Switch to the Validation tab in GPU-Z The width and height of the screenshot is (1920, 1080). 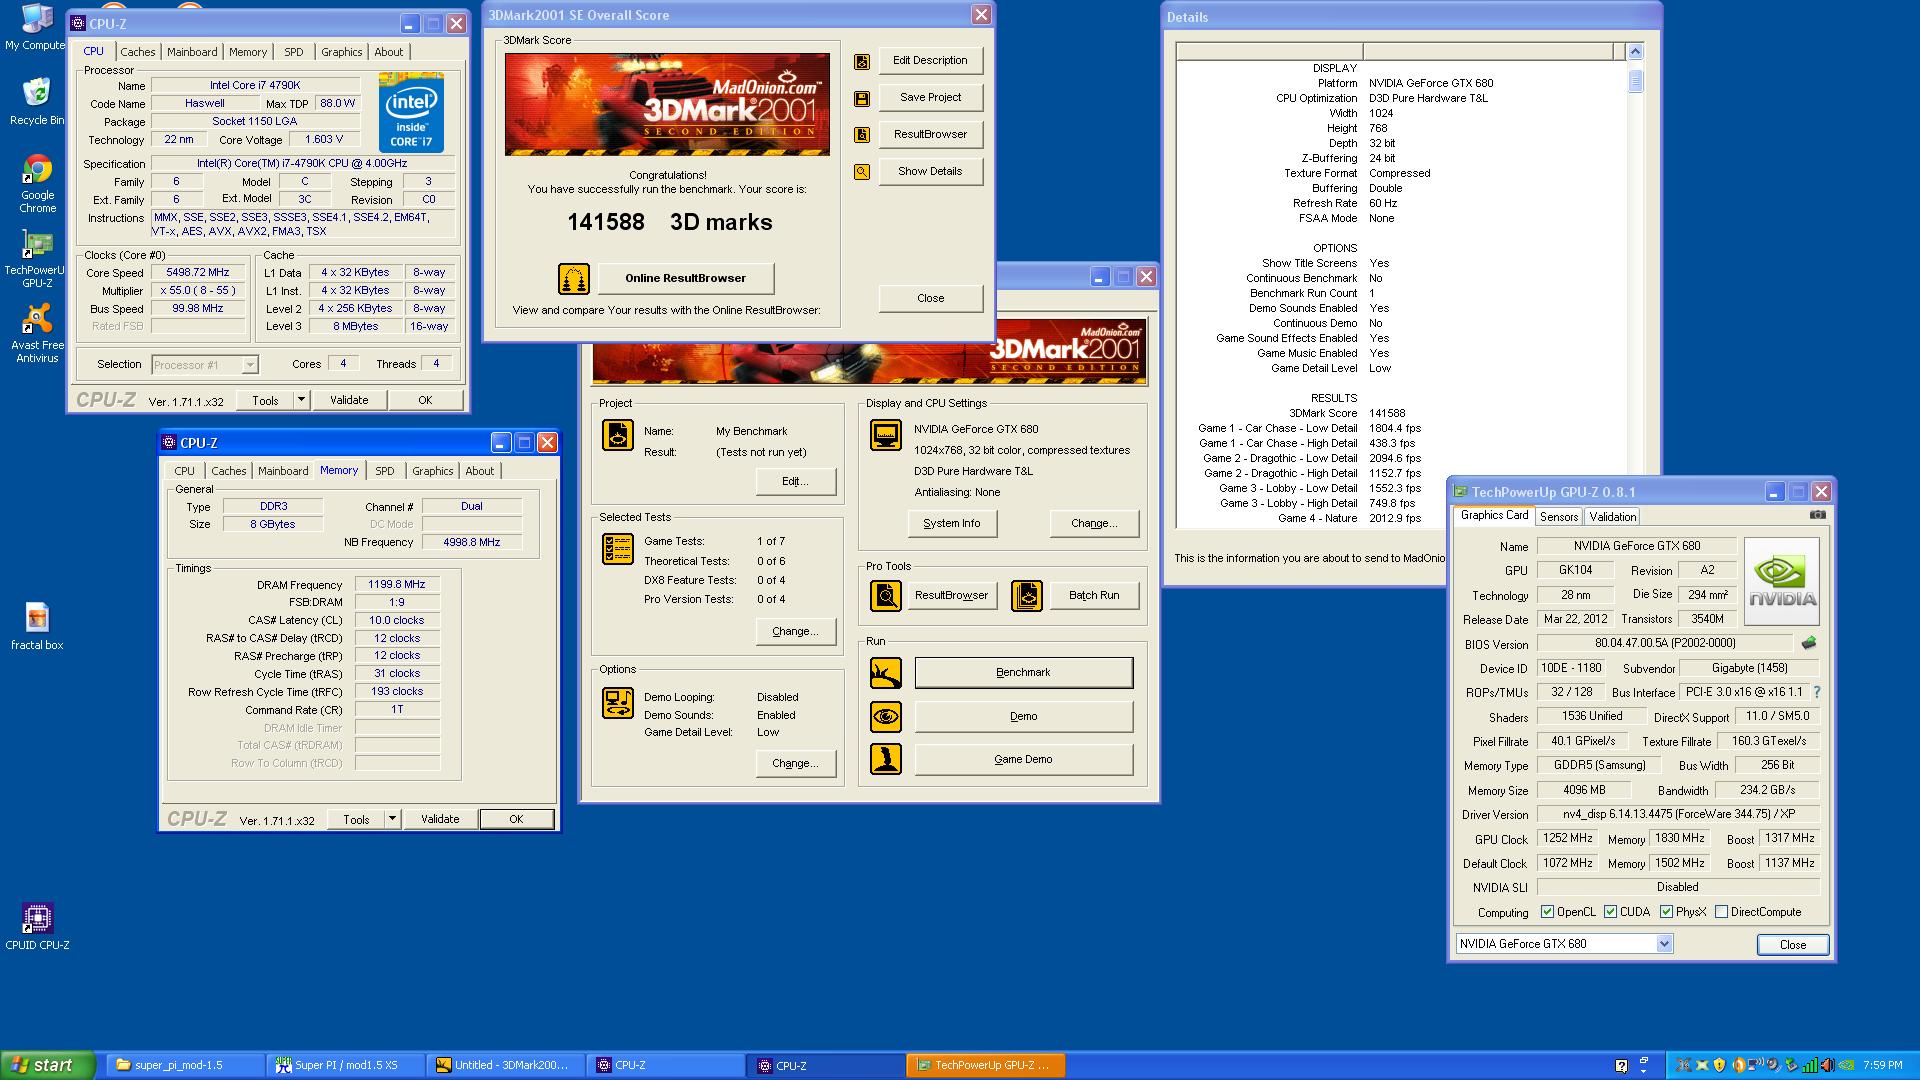click(x=1613, y=517)
